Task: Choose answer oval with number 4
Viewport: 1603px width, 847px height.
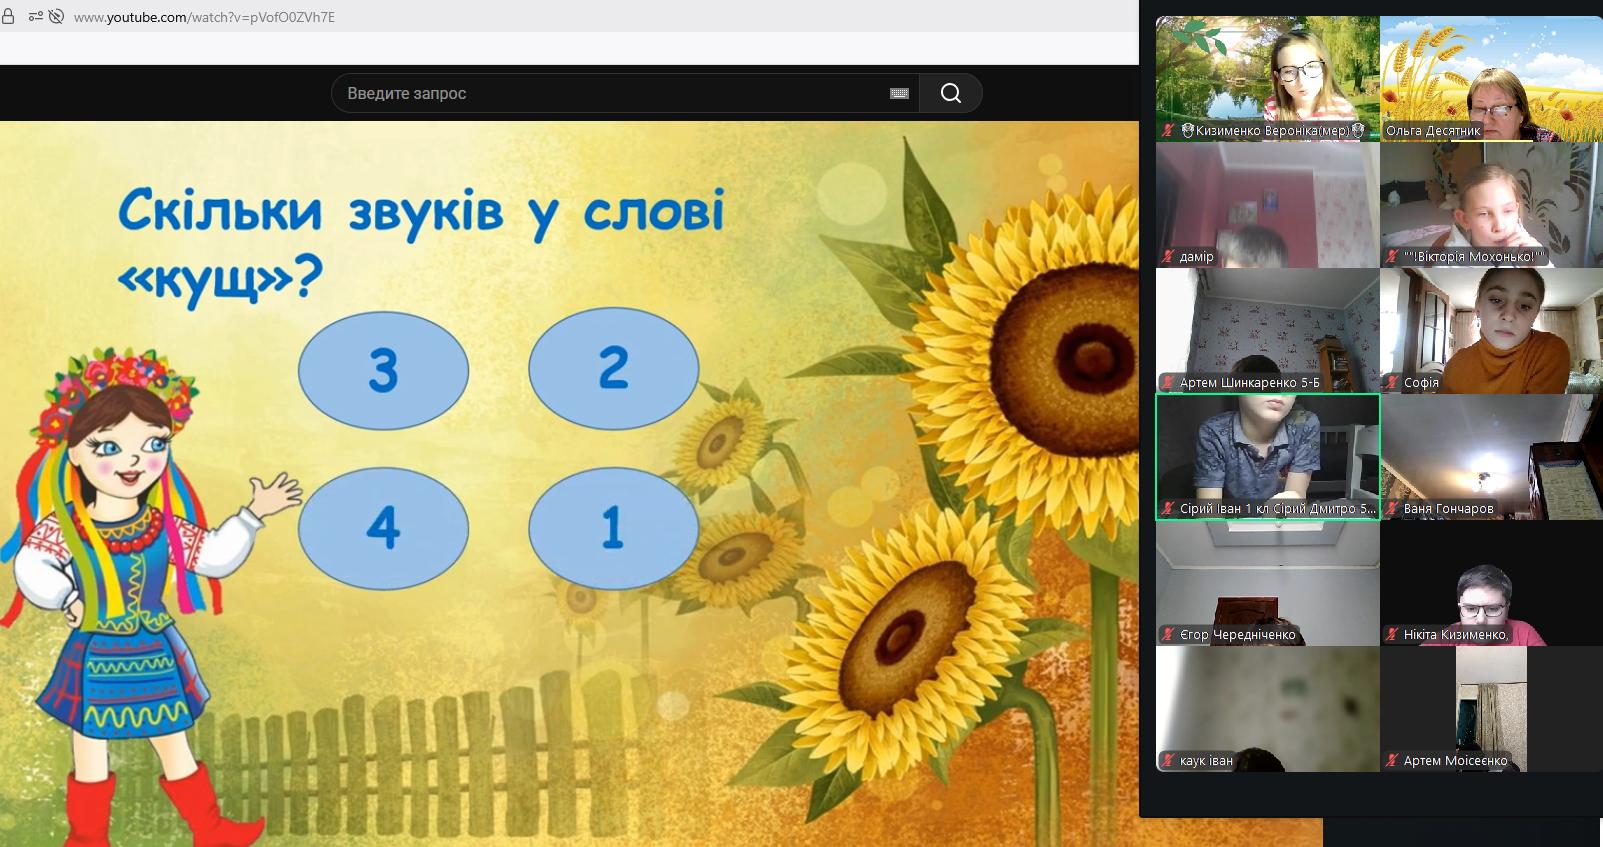Action: (x=383, y=528)
